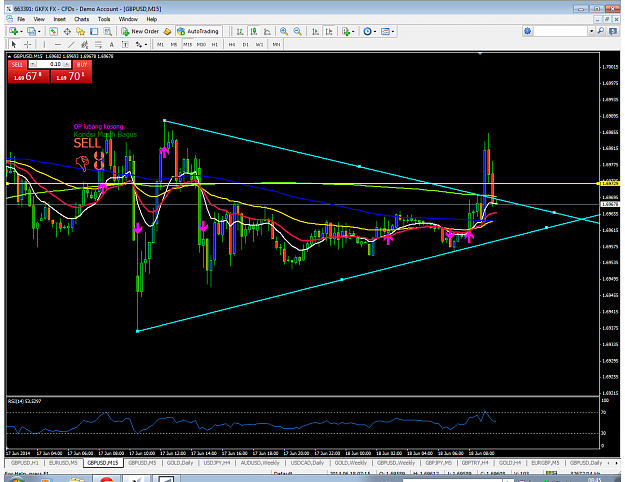Toggle chart Auto Scroll
Viewport: 625px width, 482px height.
[x=315, y=31]
